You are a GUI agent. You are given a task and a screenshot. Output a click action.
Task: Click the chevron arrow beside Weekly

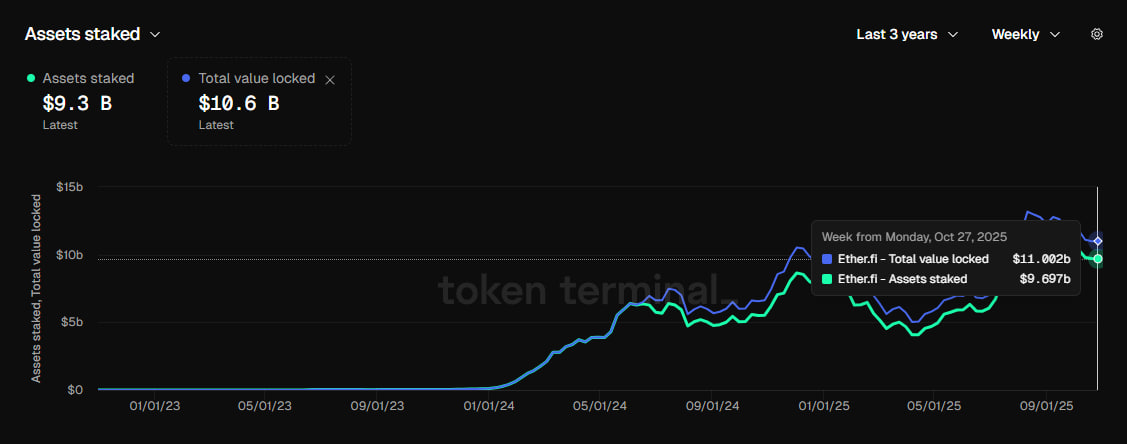point(1055,35)
